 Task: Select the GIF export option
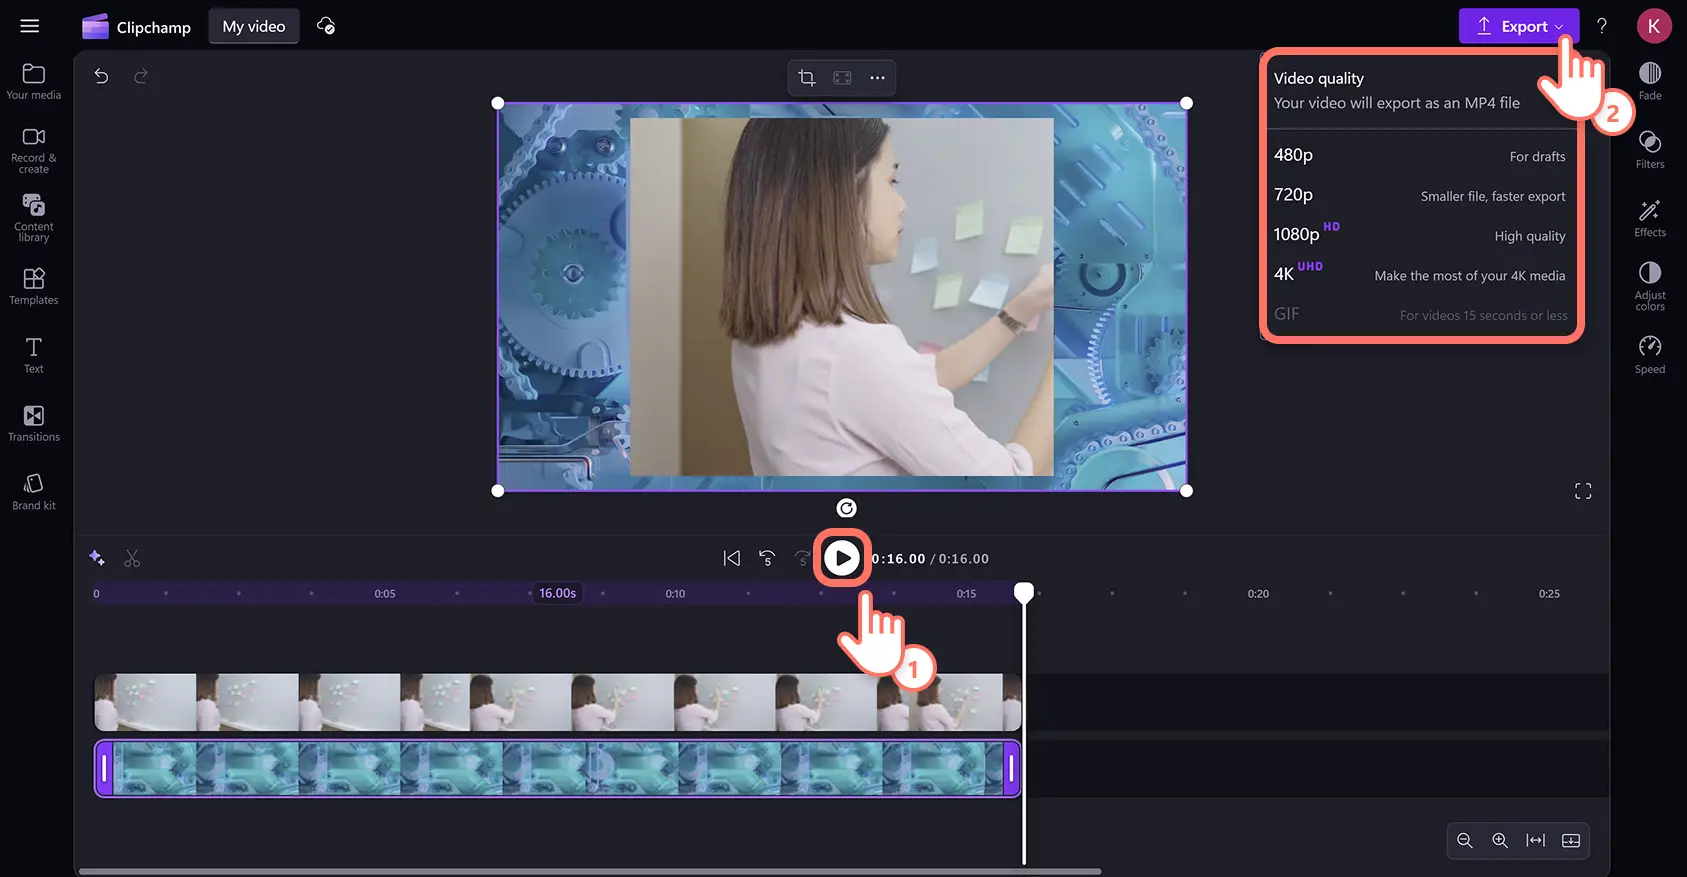1420,314
